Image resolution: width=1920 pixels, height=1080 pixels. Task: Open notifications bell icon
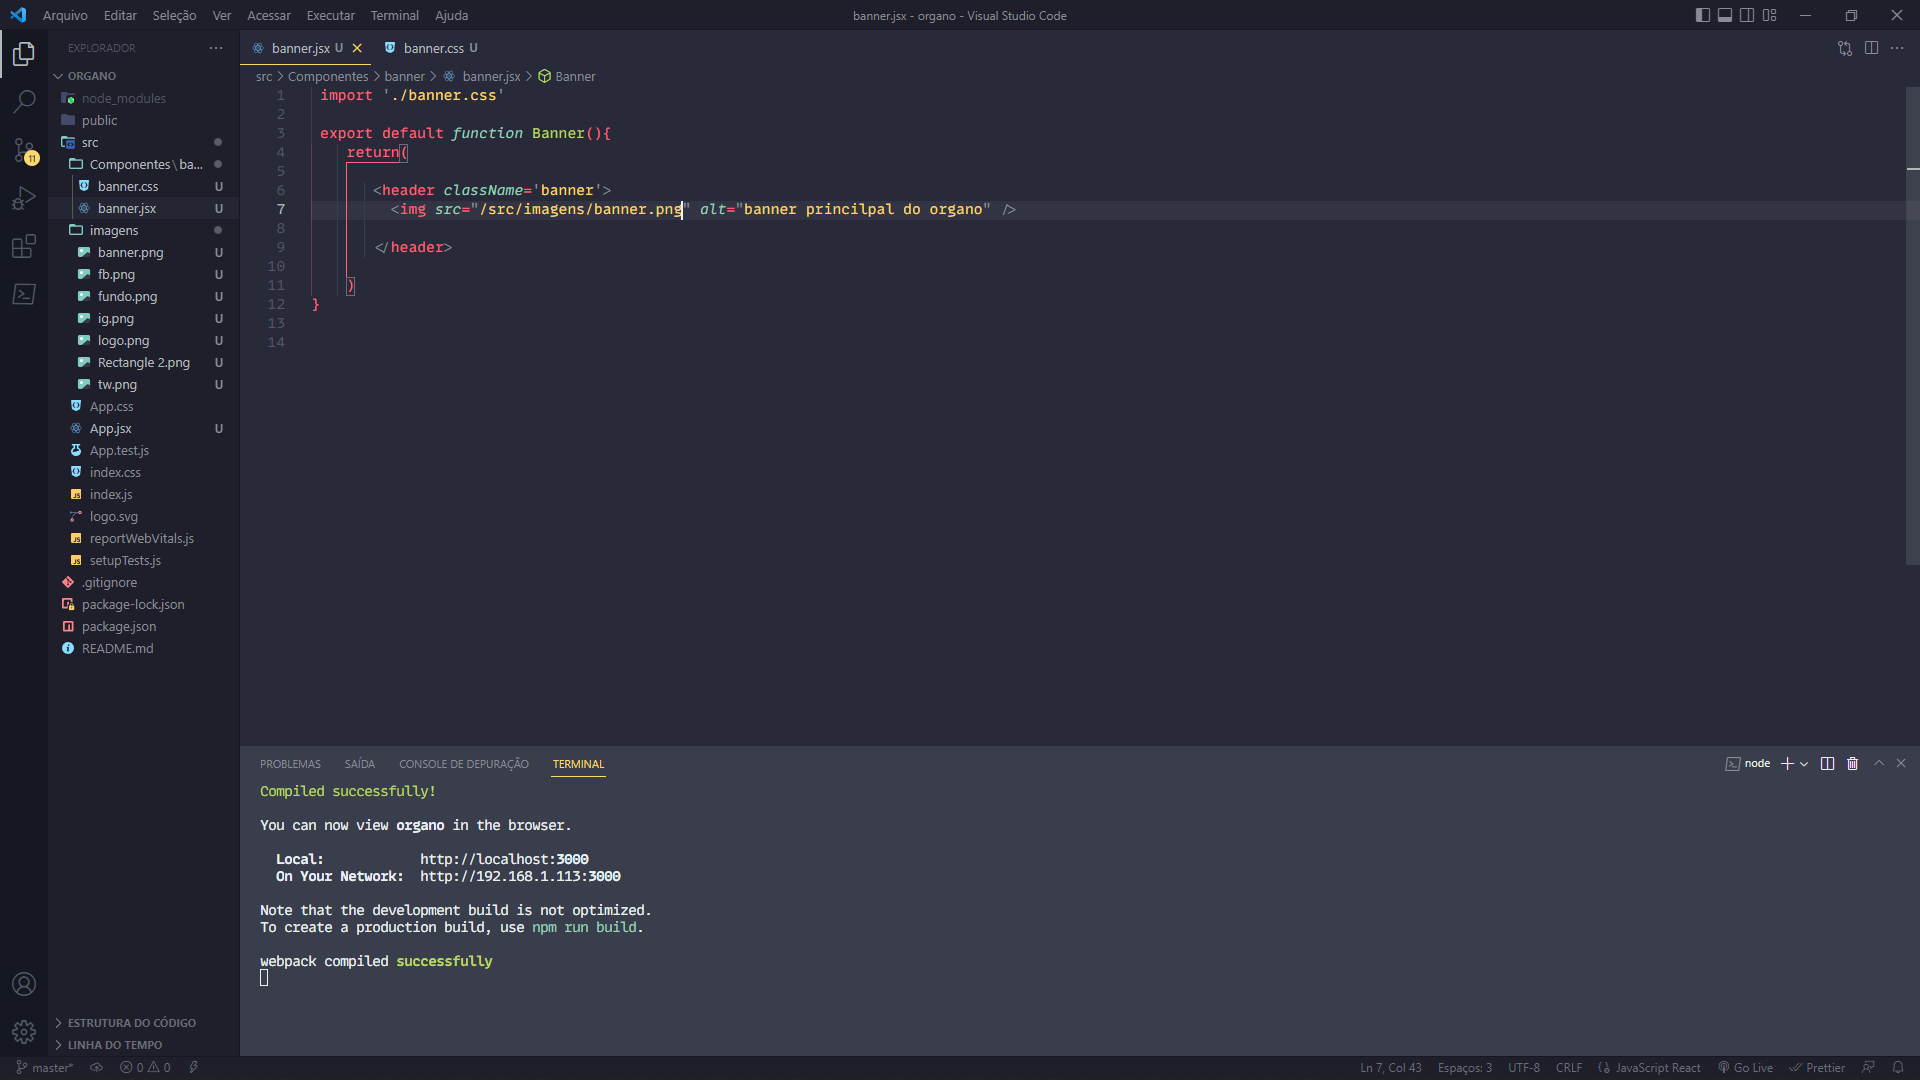(1898, 1068)
